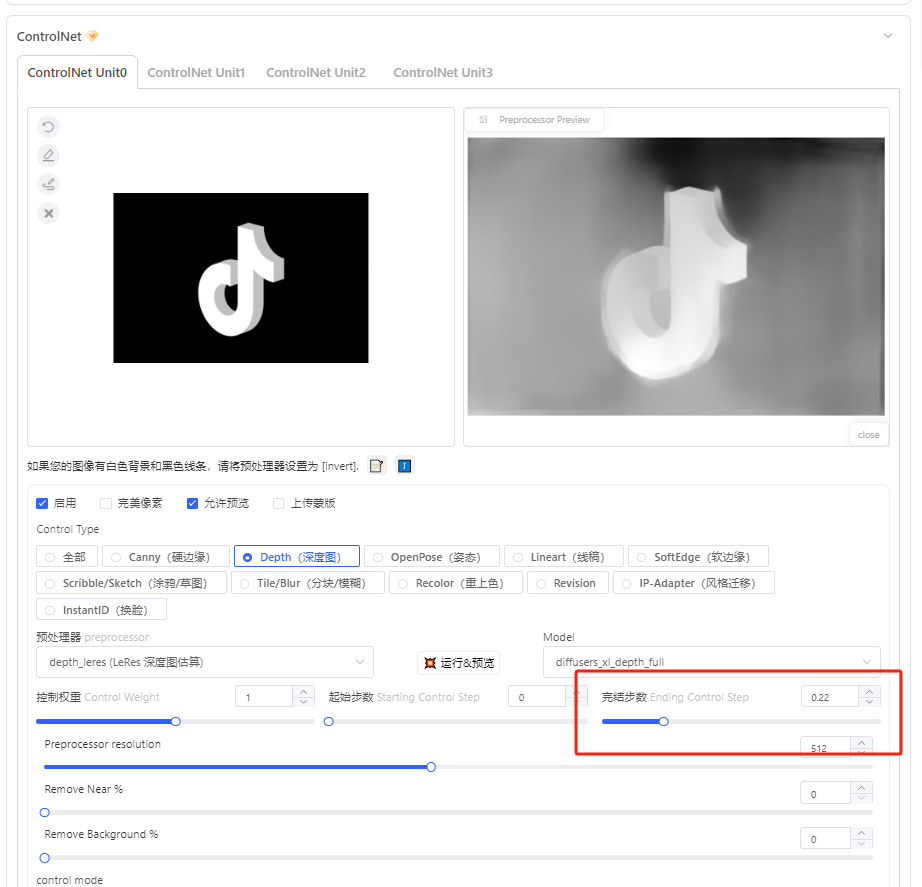Image resolution: width=922 pixels, height=887 pixels.
Task: Select the Scribble/Sketch control type
Action: coord(132,583)
